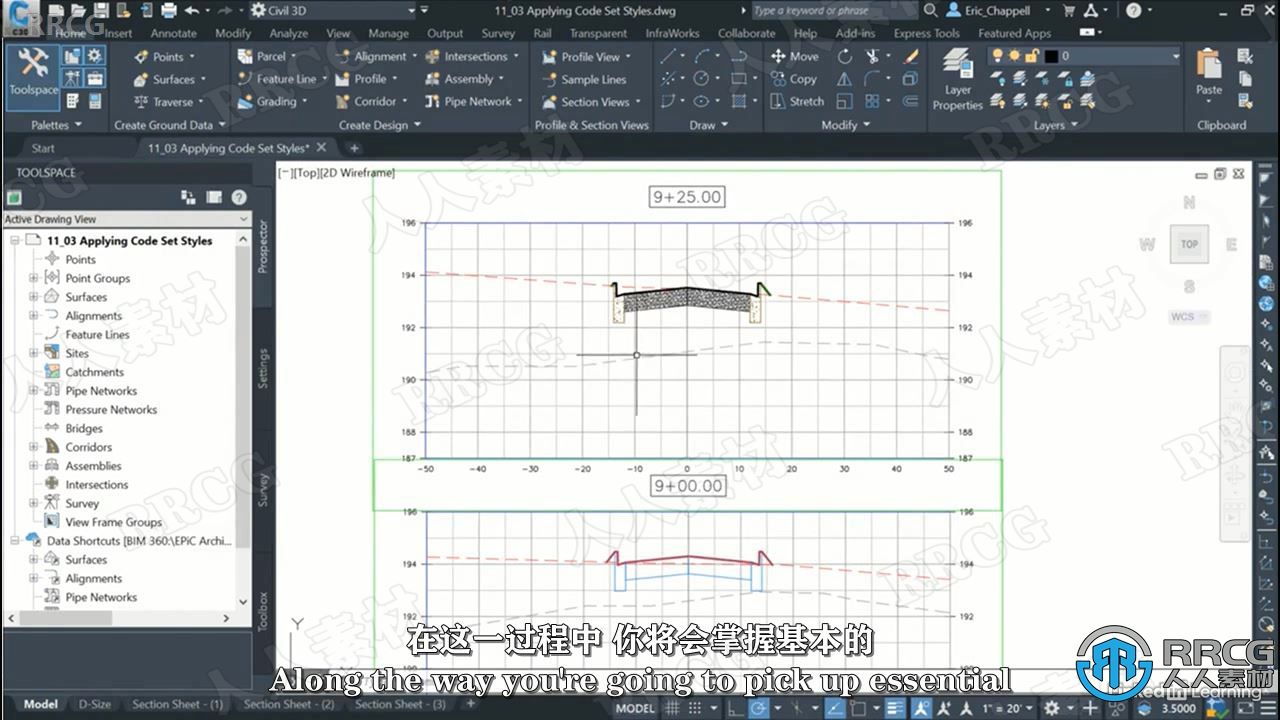Click the Scale modify icon
Viewport: 1280px width, 720px height.
[x=845, y=101]
